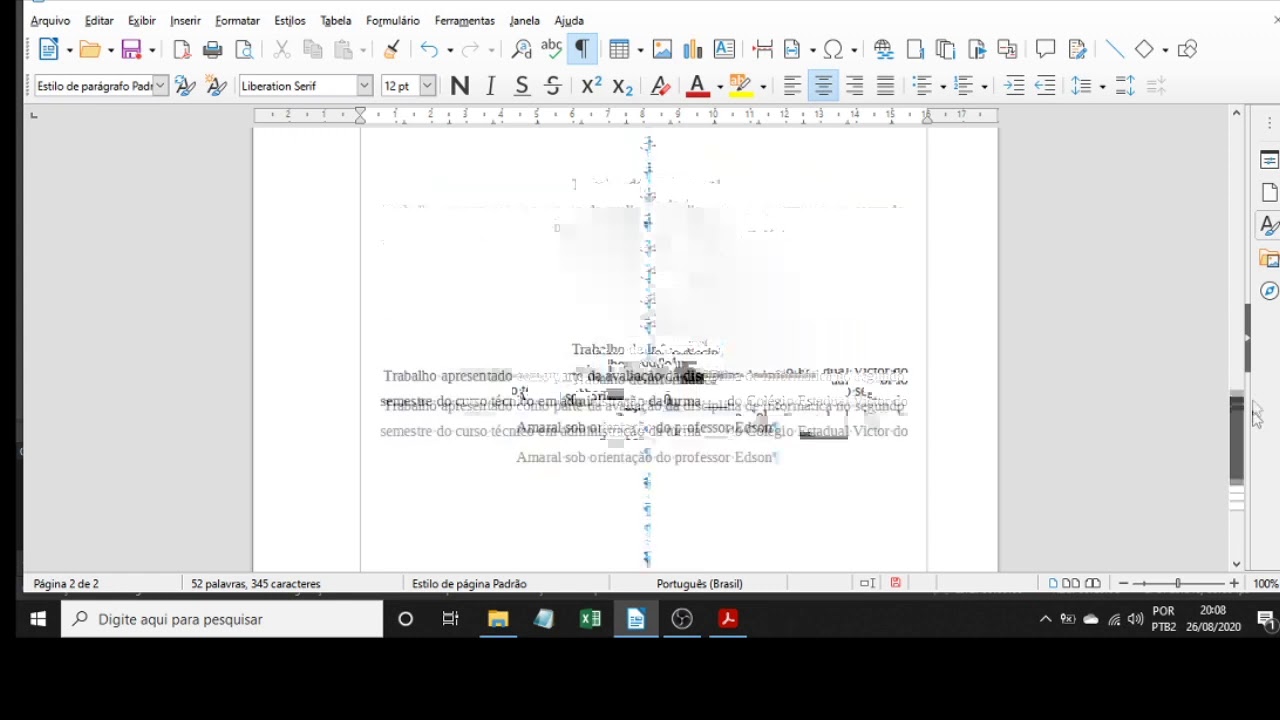Expand the Open recent documents arrow
1280x720 pixels.
click(110, 50)
